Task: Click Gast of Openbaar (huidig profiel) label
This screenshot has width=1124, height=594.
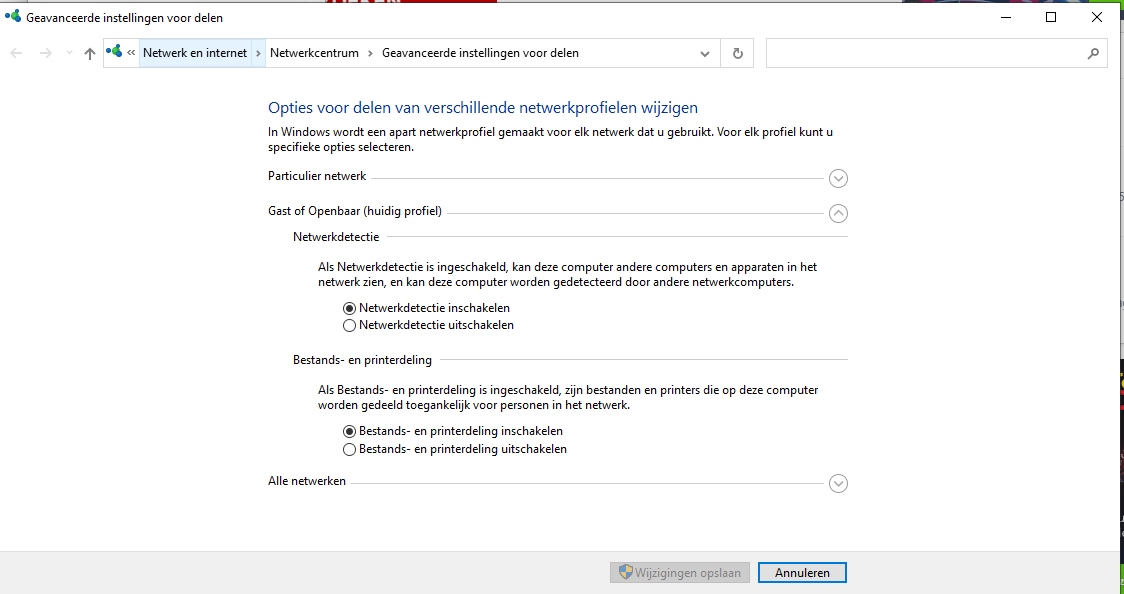Action: (355, 211)
